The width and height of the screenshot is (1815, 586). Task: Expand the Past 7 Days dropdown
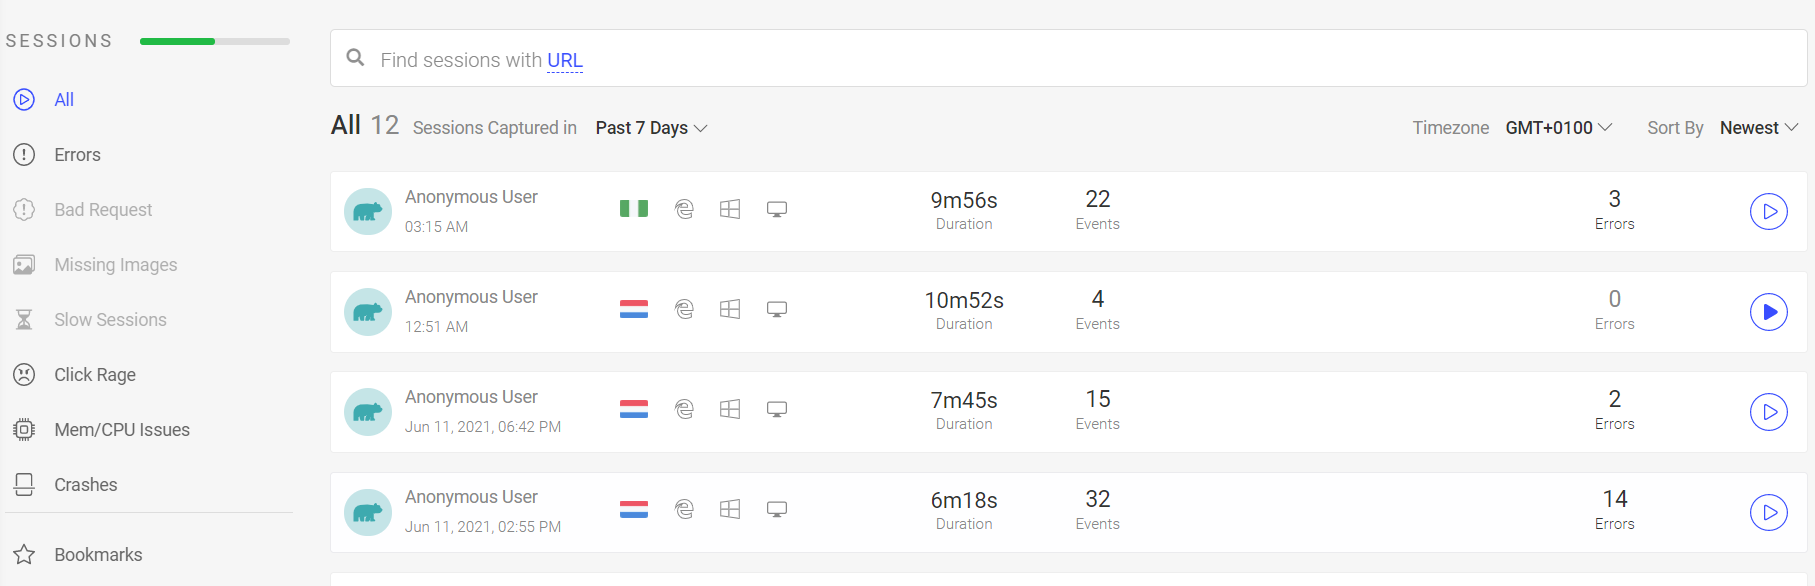(x=651, y=128)
